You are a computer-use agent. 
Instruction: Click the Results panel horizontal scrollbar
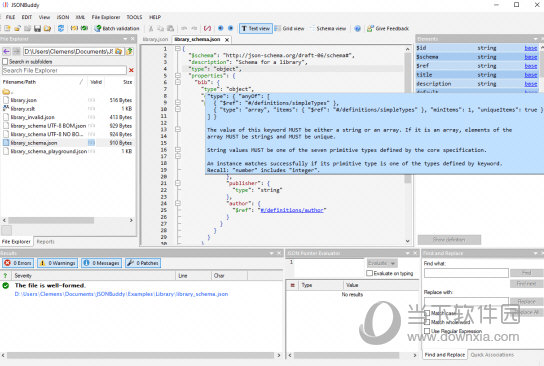[140, 355]
